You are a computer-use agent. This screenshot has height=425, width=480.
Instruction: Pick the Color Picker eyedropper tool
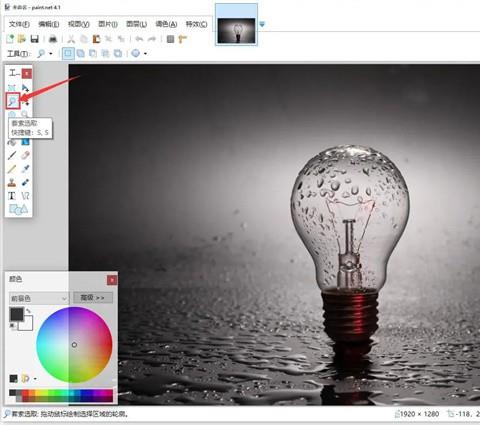(25, 169)
